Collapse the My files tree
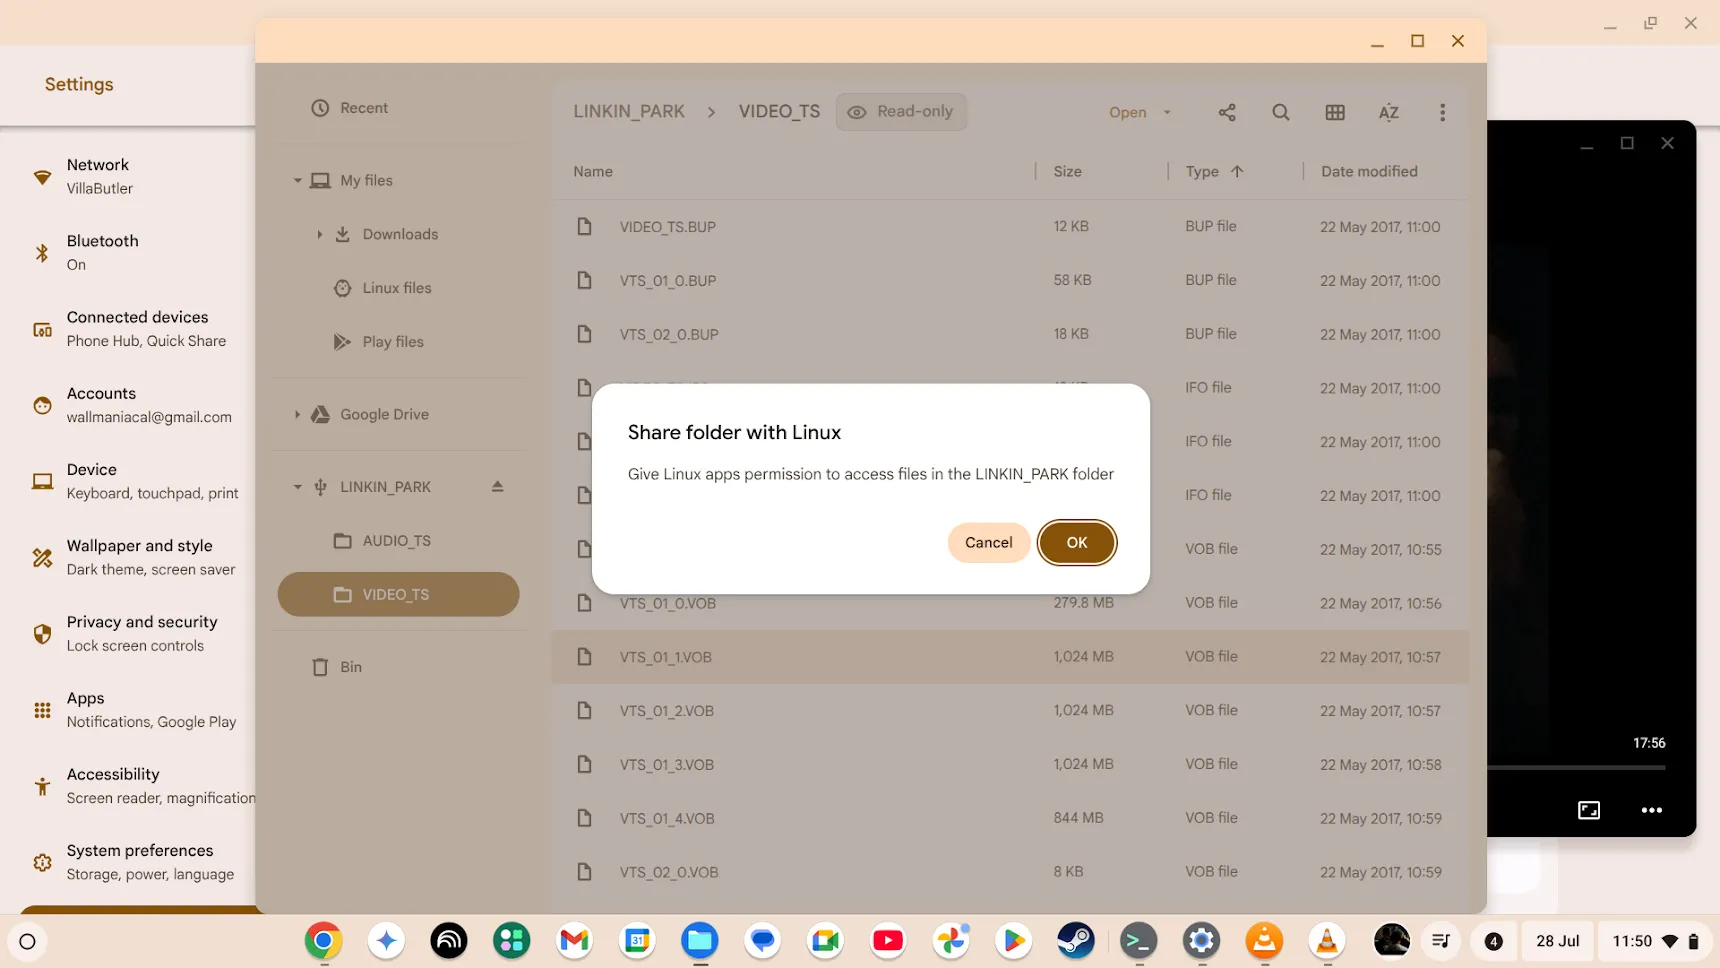Screen dimensions: 1720x968 pos(297,180)
